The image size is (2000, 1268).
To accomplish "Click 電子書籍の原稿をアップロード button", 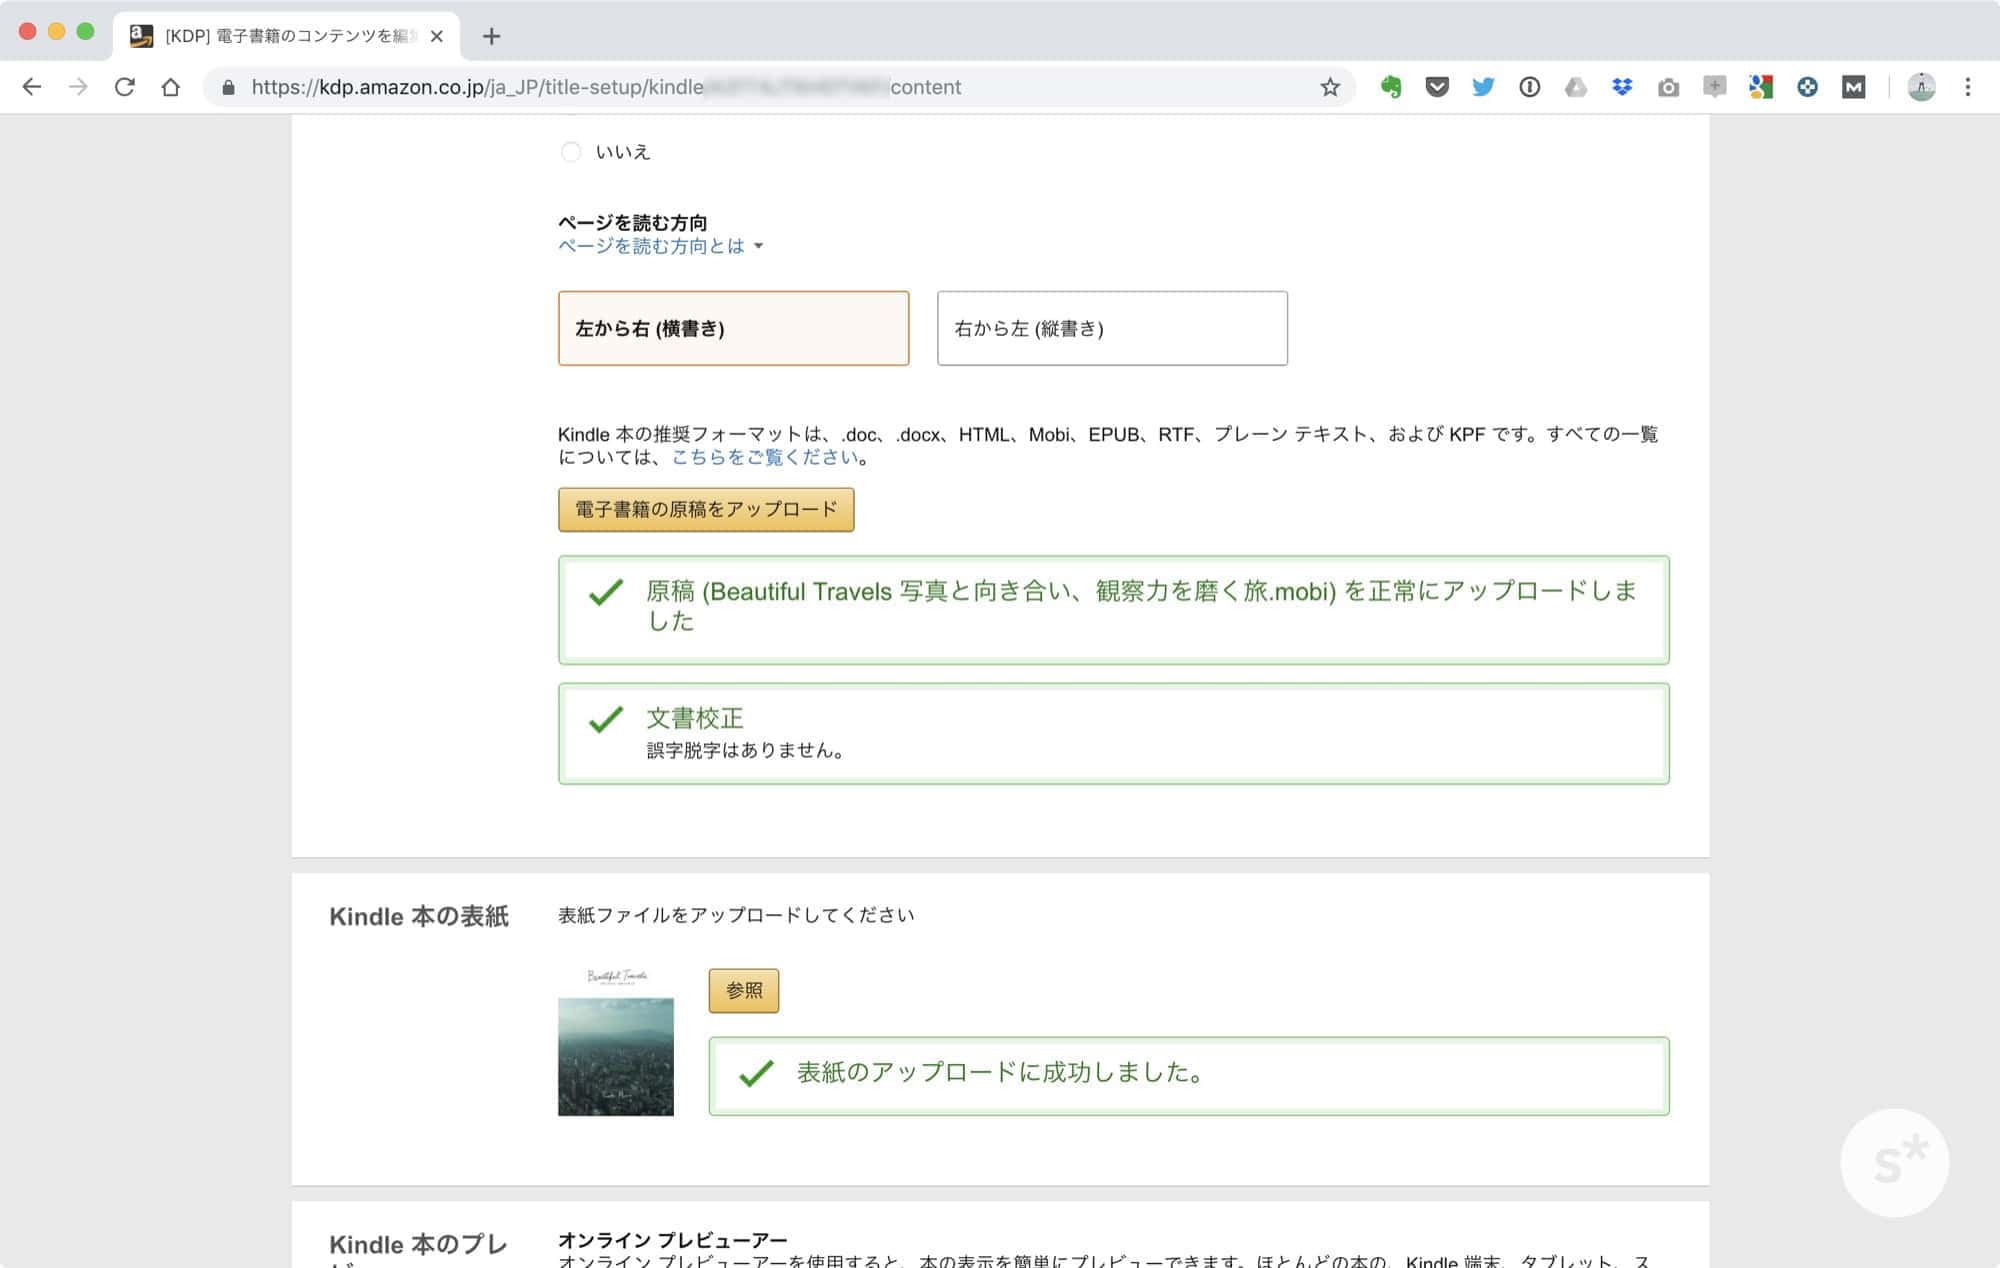I will click(705, 509).
